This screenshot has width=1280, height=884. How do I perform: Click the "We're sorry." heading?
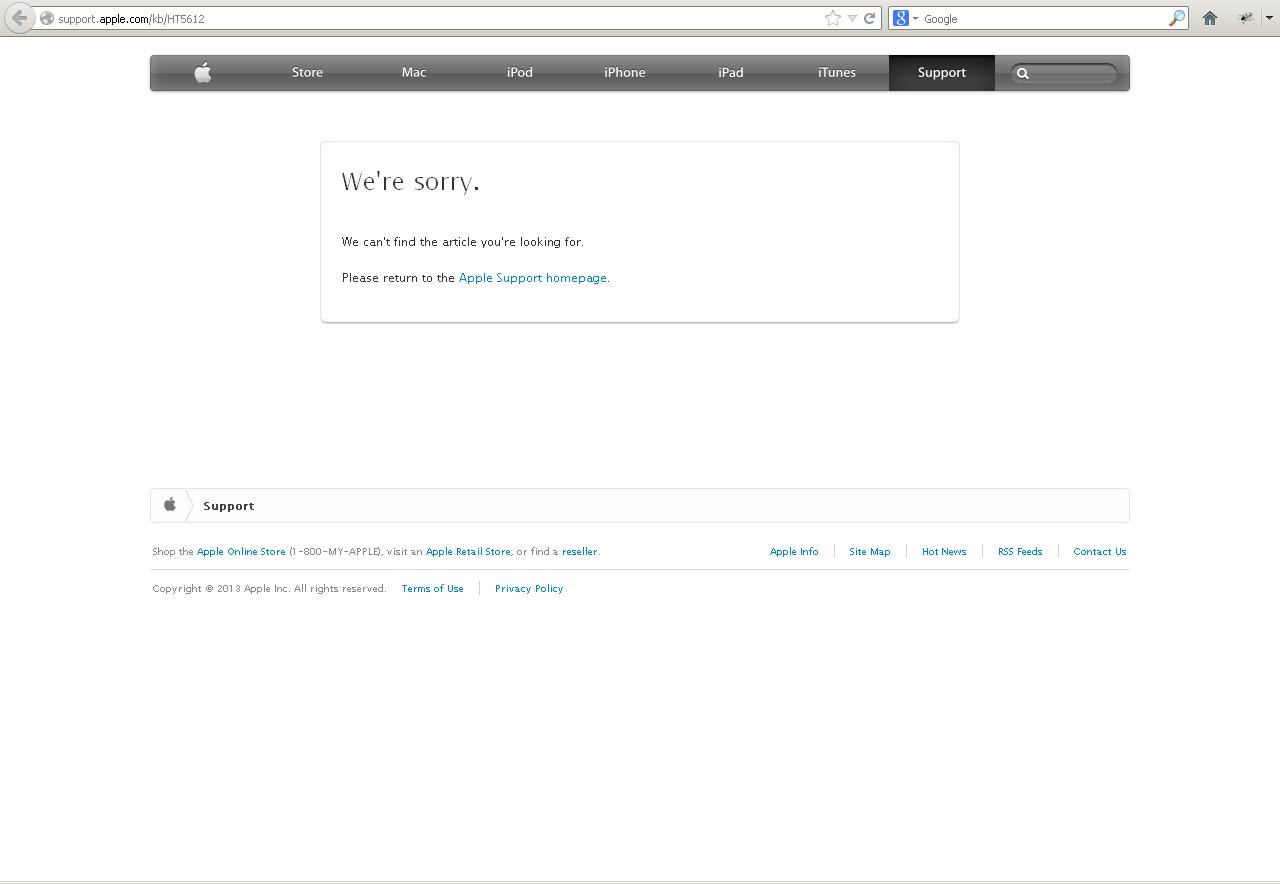pyautogui.click(x=411, y=181)
